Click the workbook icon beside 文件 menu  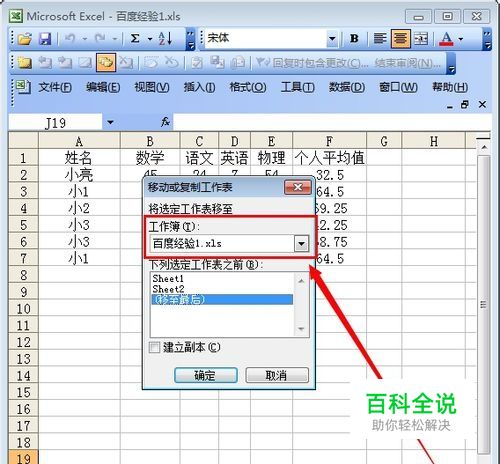pos(23,87)
